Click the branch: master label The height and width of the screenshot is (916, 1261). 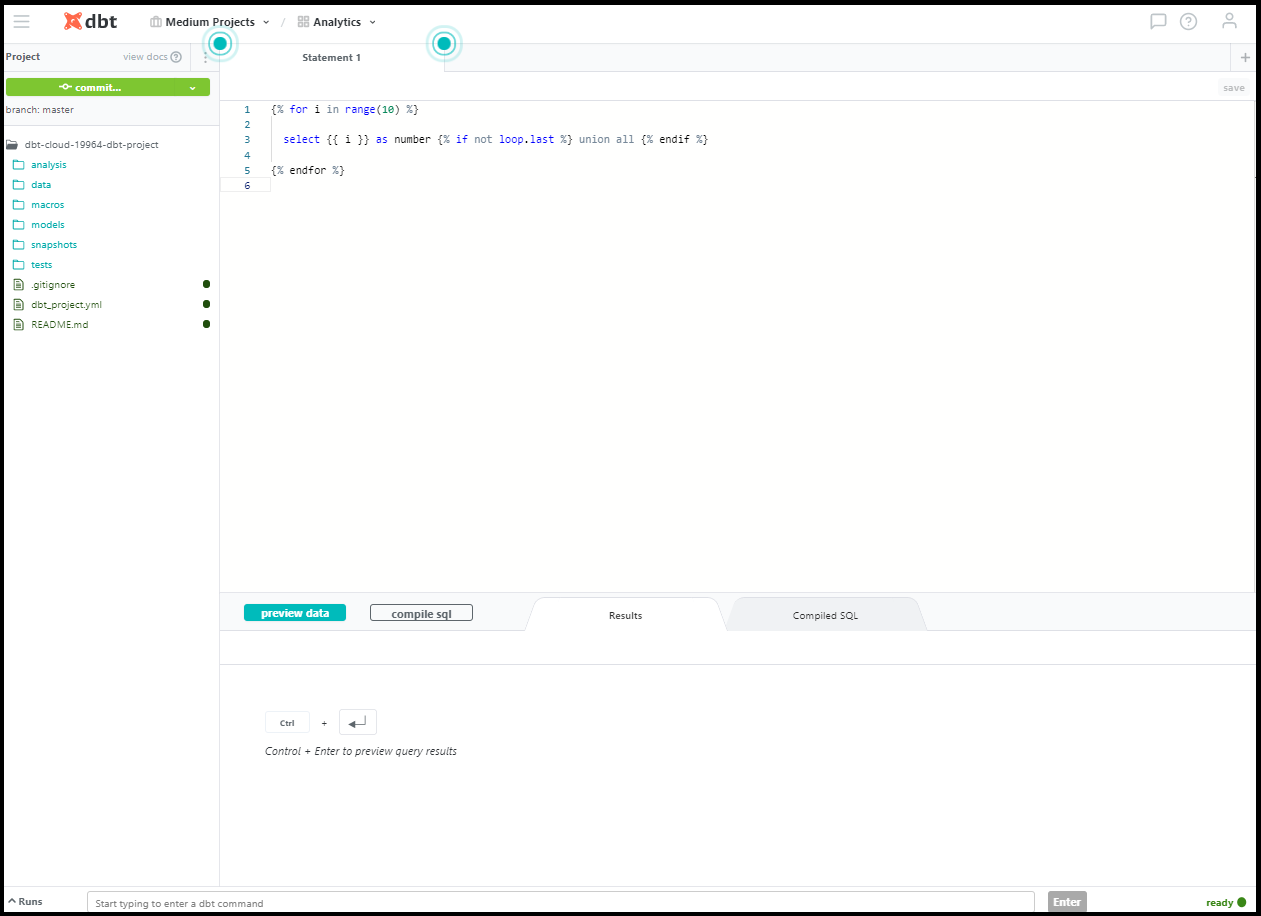39,110
